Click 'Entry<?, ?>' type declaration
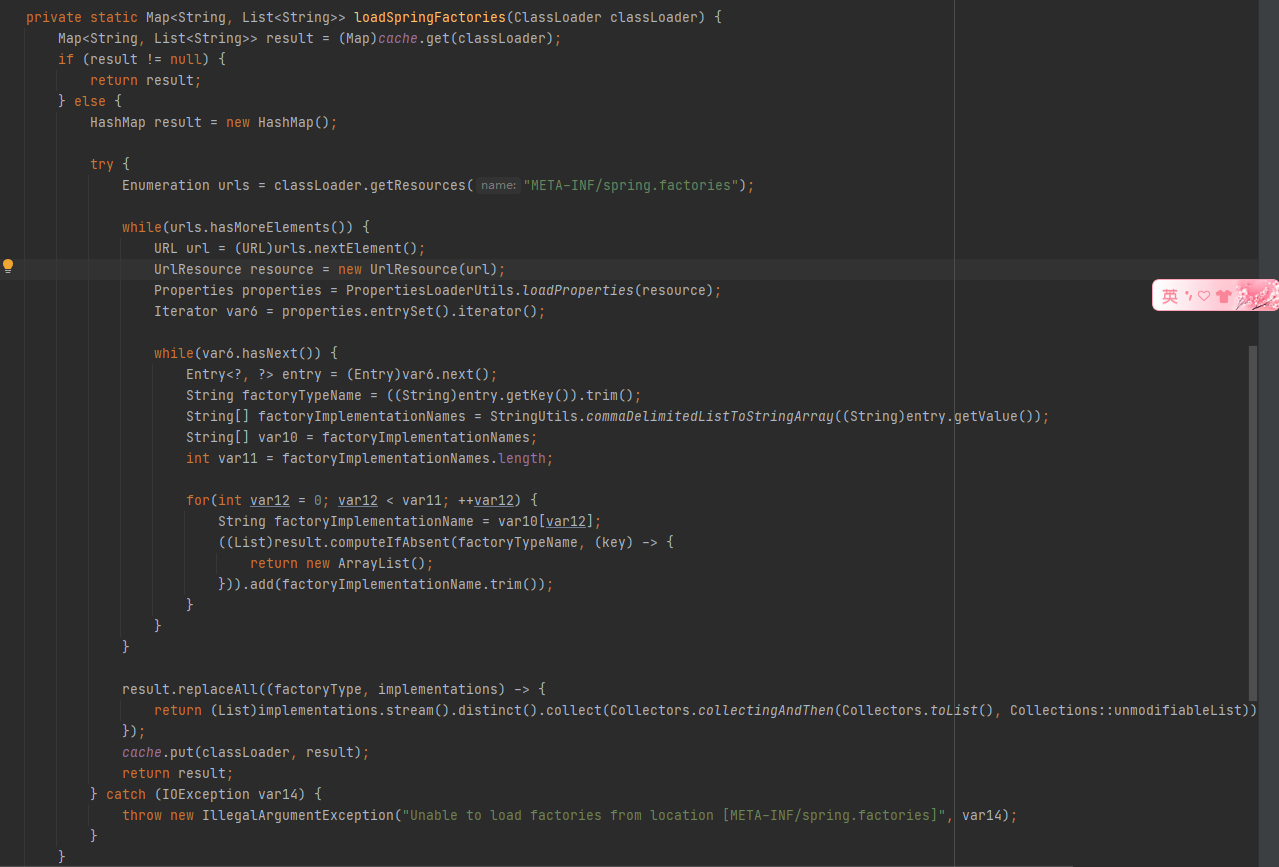Screen dimensions: 1279x867 pyautogui.click(x=230, y=375)
